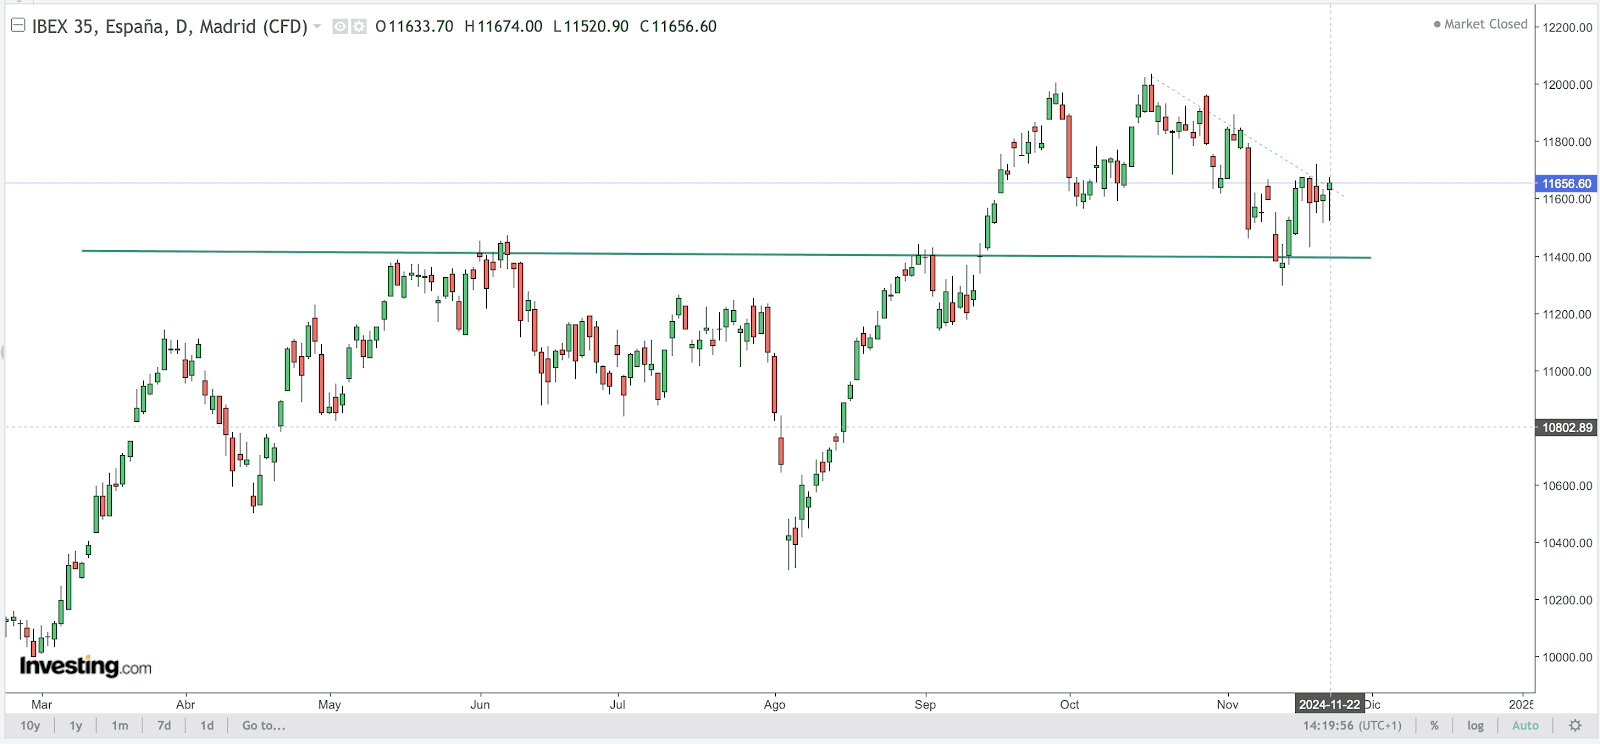The height and width of the screenshot is (744, 1600).
Task: Open chart properties gear in bottom bar
Action: click(x=1575, y=726)
